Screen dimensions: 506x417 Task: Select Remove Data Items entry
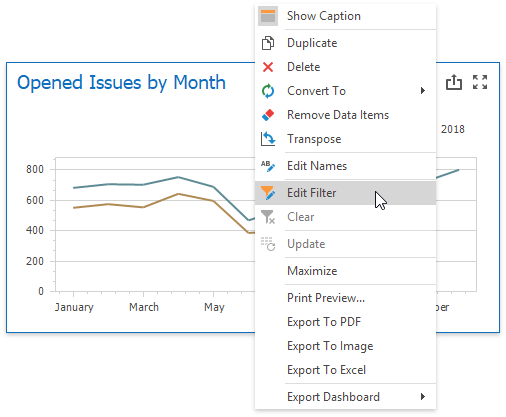(346, 115)
